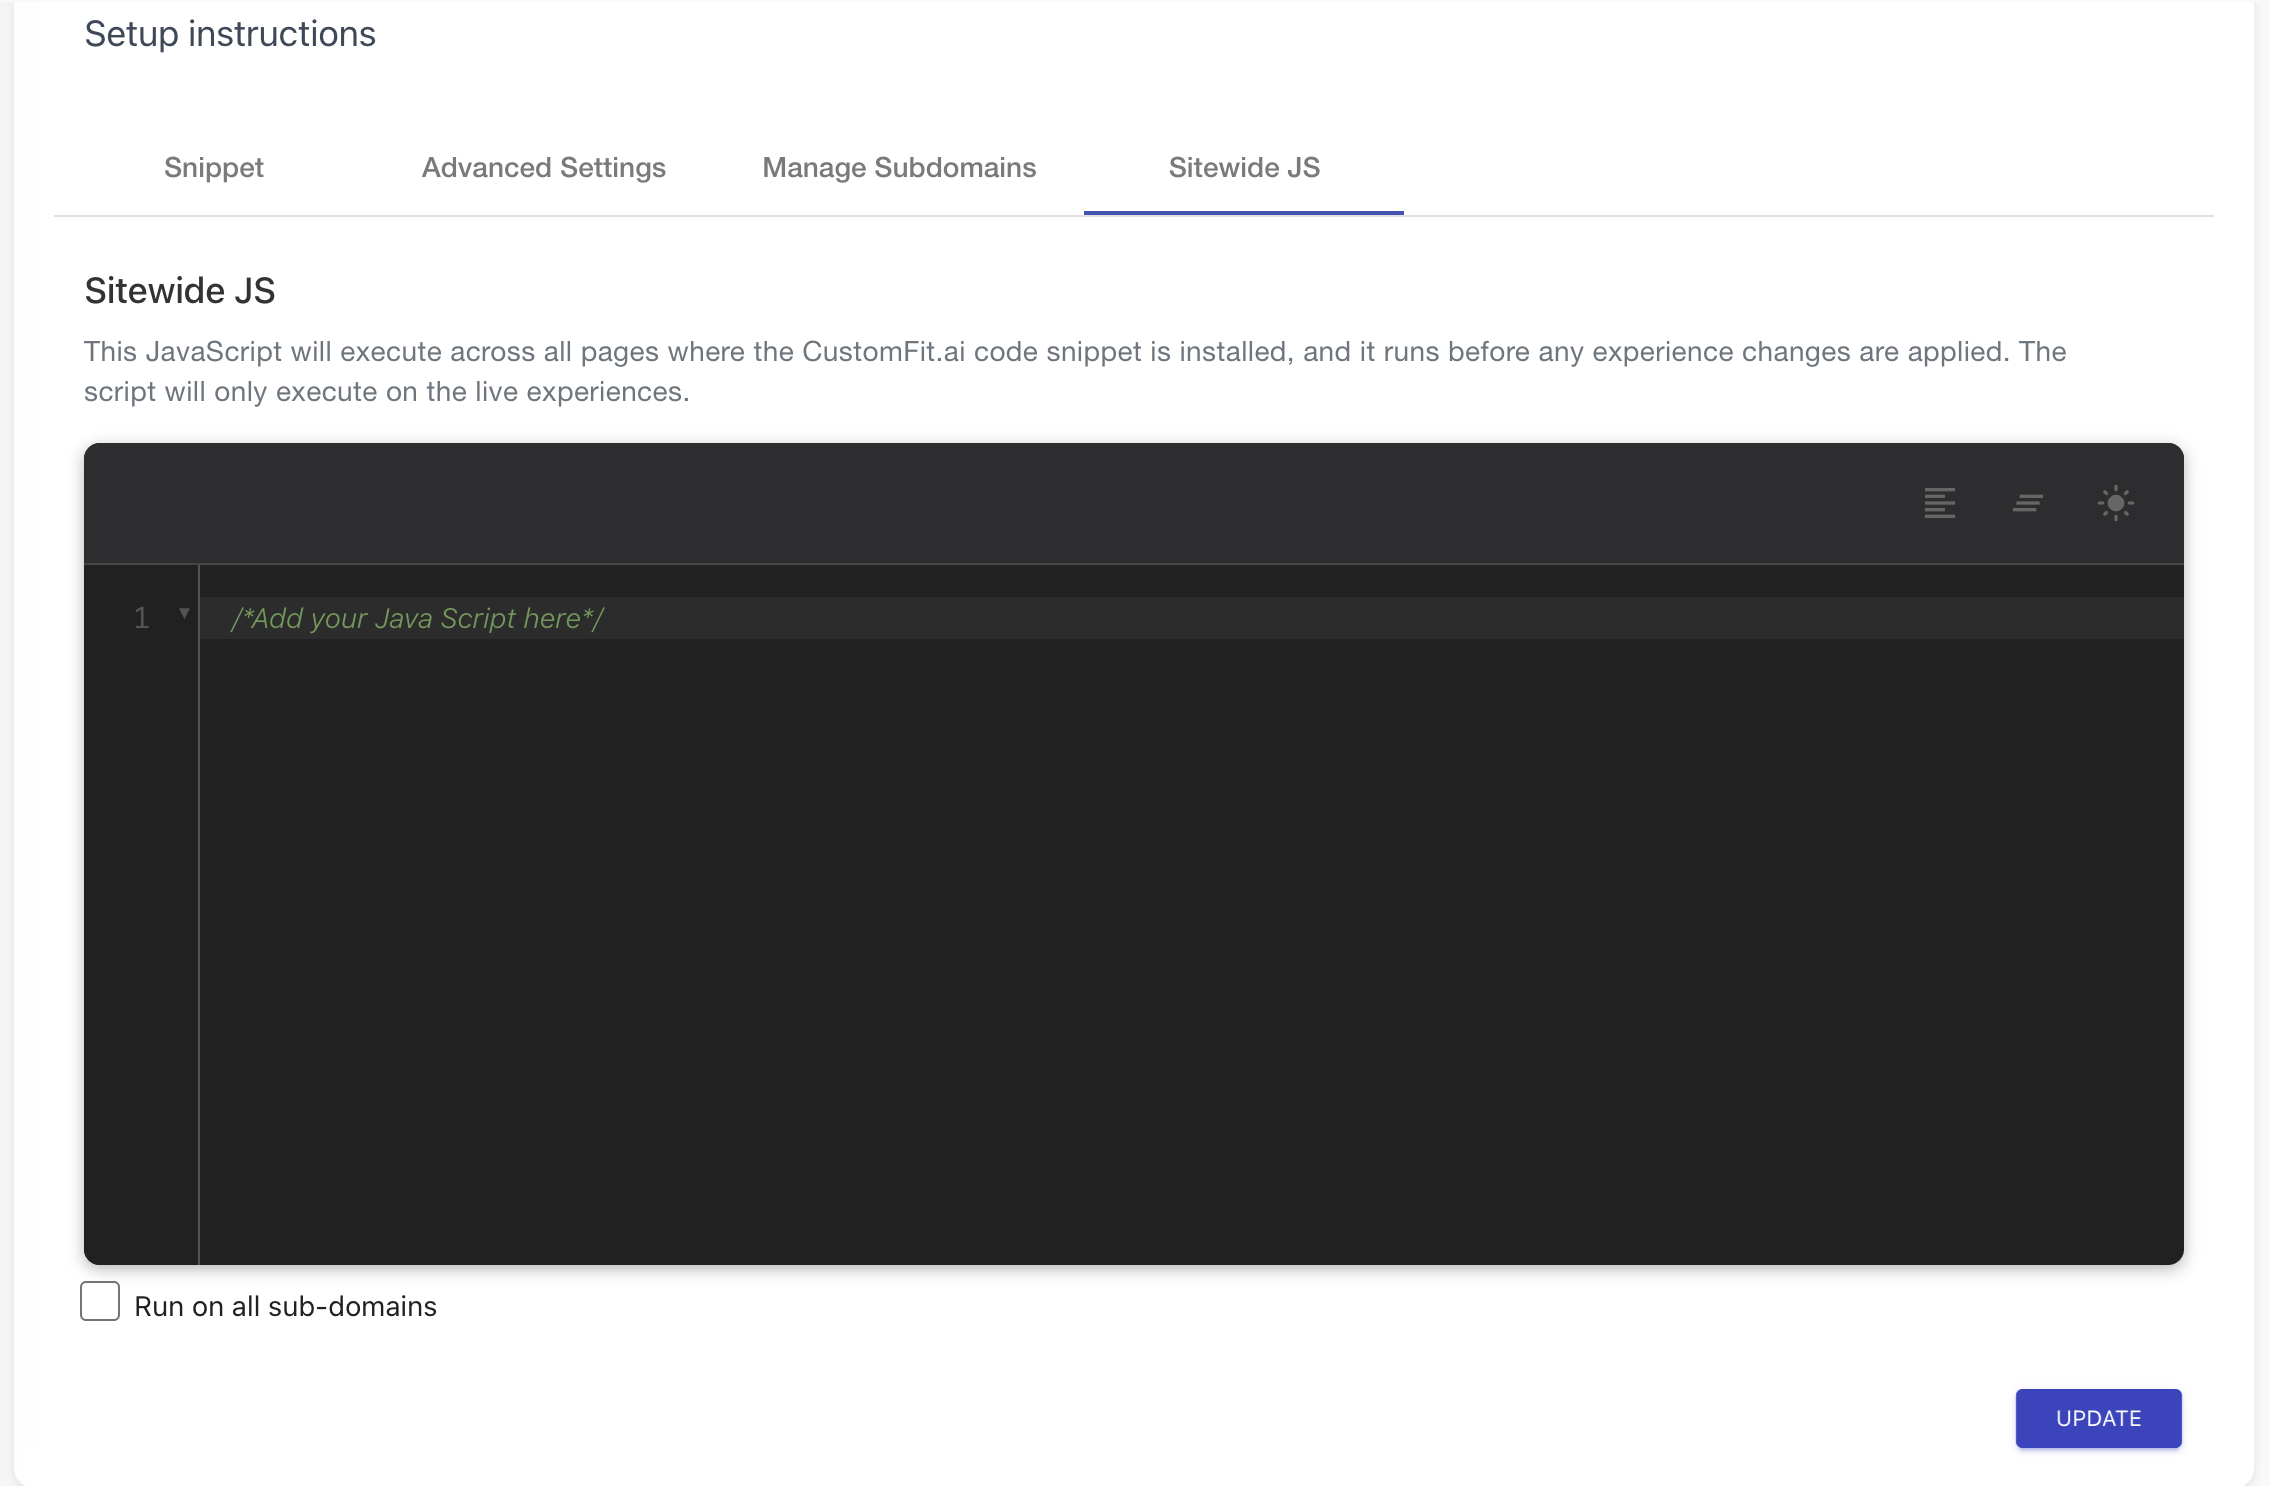This screenshot has height=1486, width=2270.
Task: Click line number 1 in the gutter
Action: pos(141,618)
